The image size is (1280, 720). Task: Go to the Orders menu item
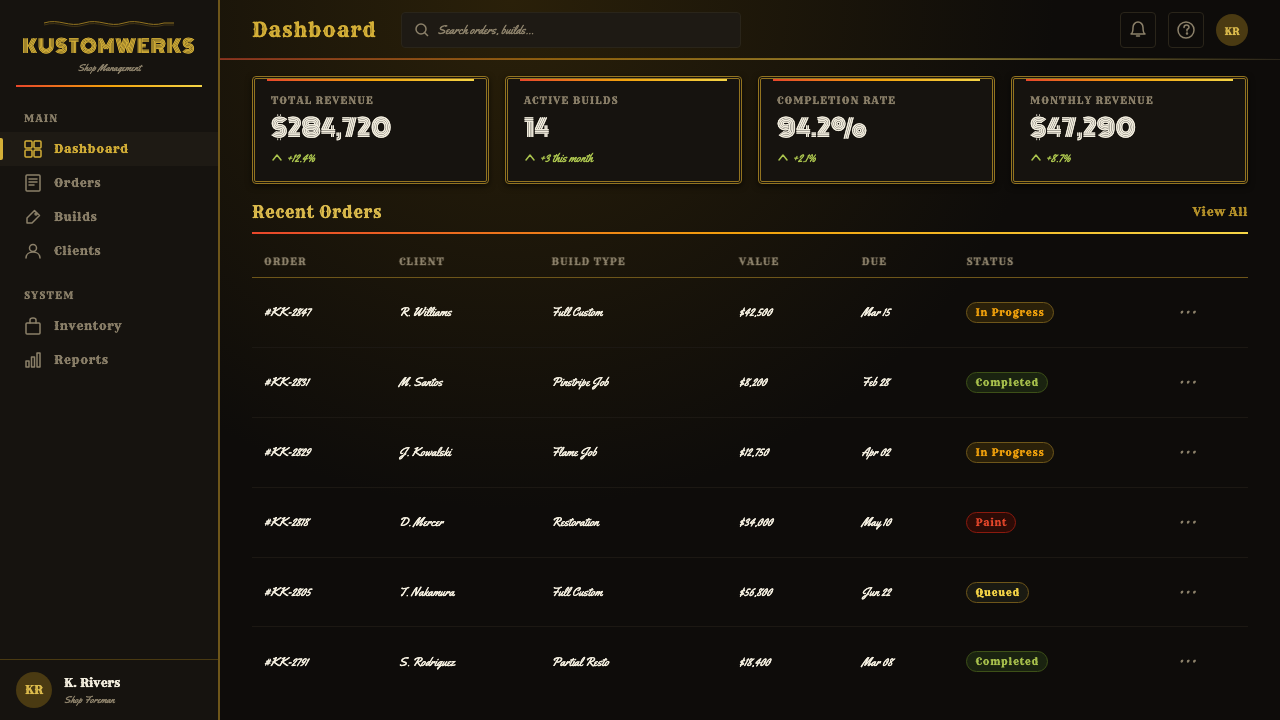pos(109,183)
